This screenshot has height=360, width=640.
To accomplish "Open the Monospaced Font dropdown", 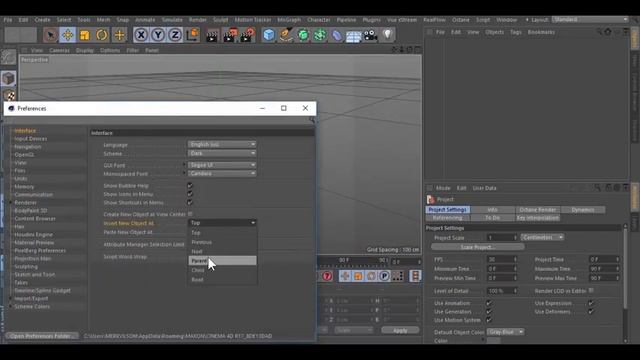I will pos(222,173).
